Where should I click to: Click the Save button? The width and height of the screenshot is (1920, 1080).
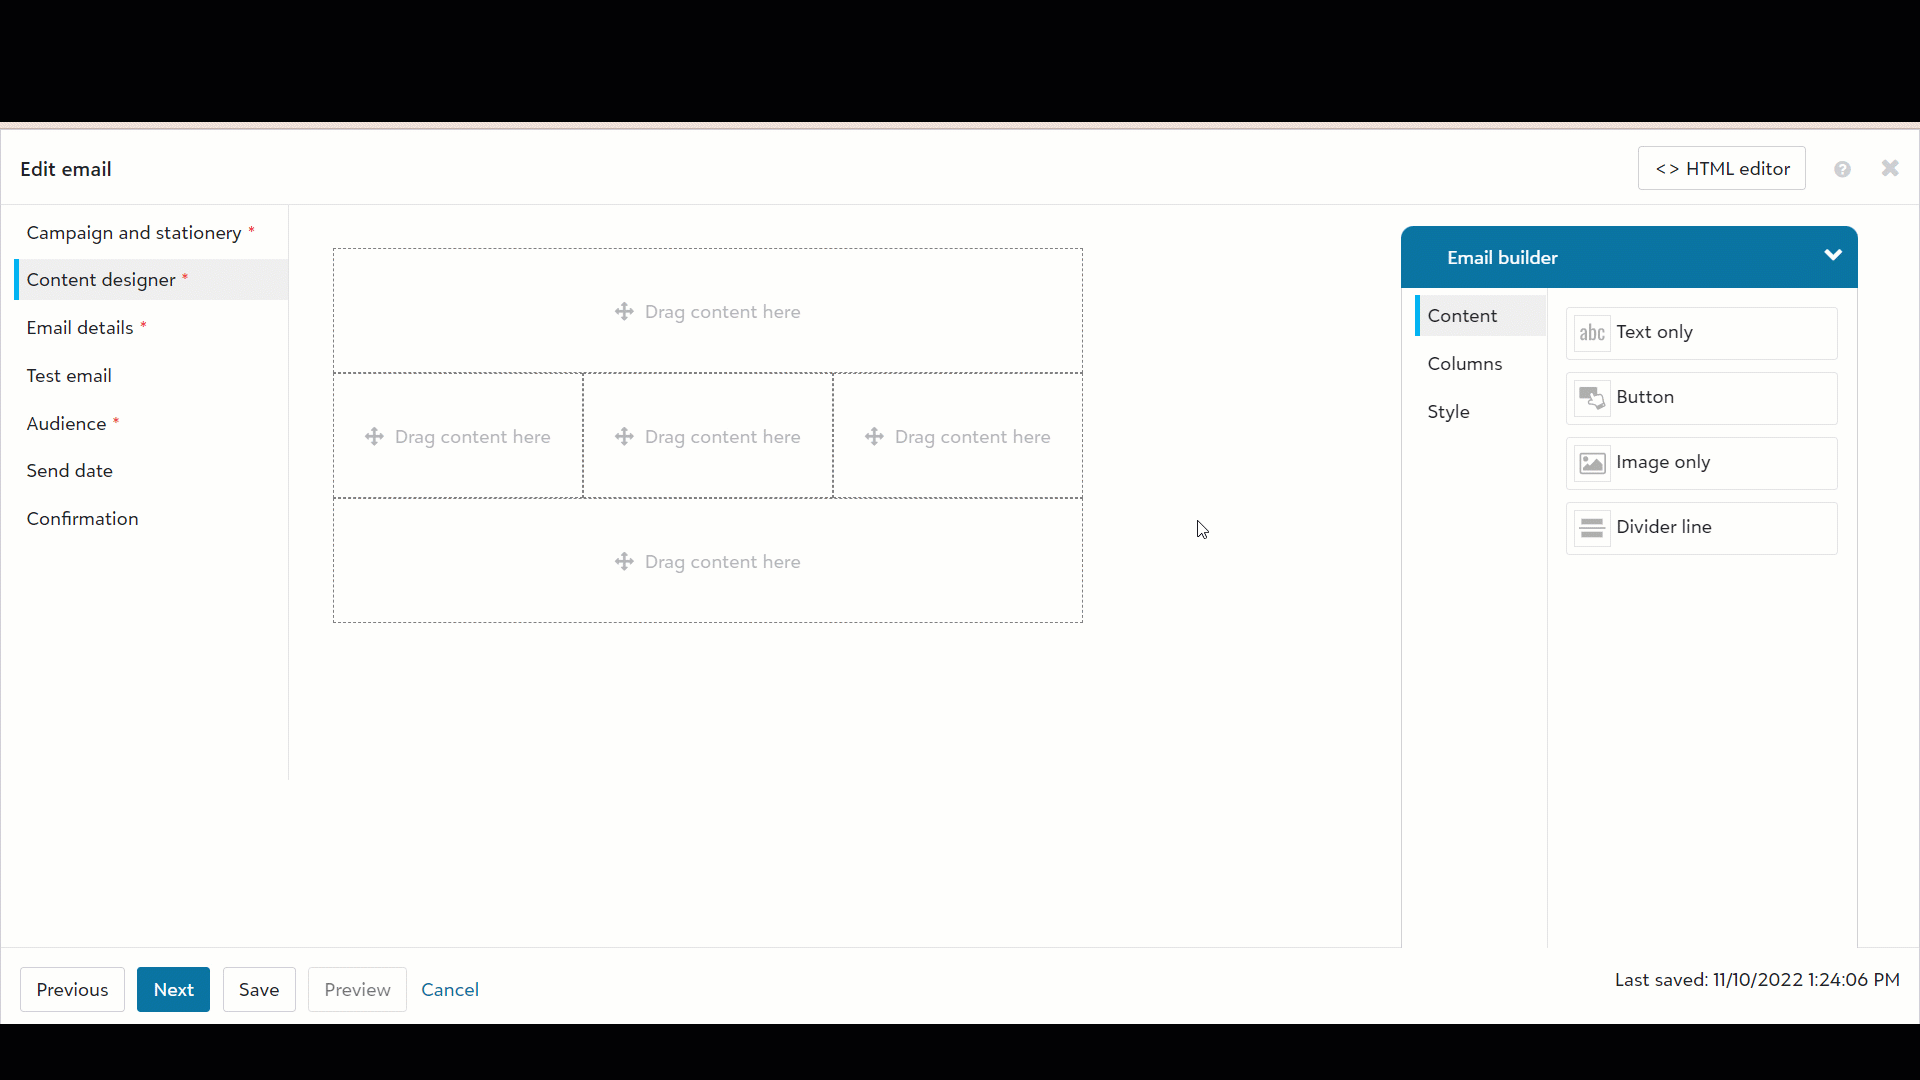point(258,989)
